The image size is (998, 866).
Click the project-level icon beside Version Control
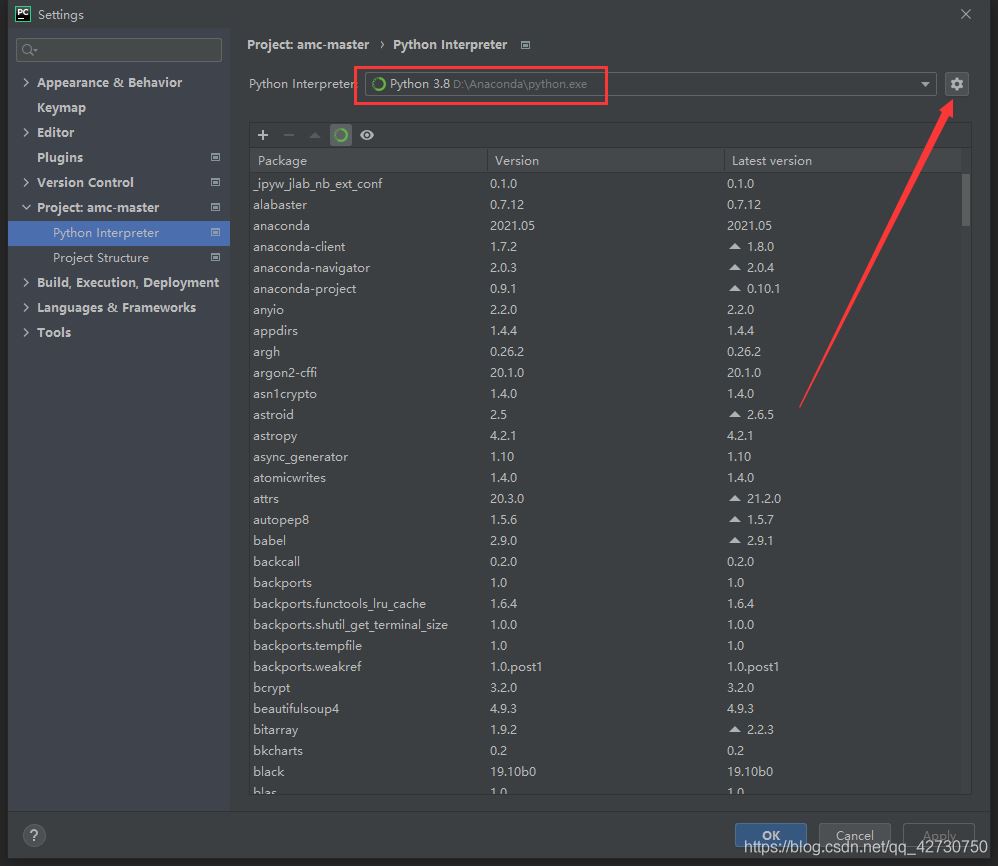[215, 183]
